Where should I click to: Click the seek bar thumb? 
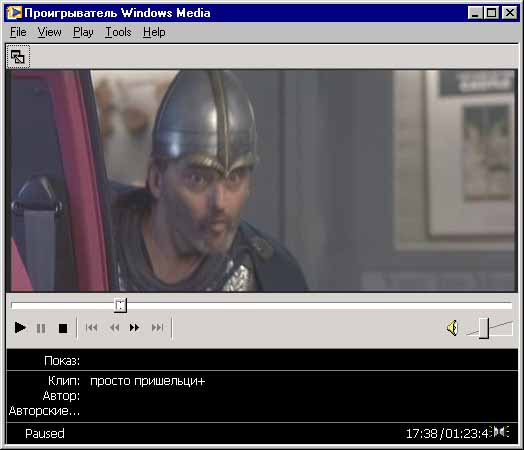click(120, 305)
